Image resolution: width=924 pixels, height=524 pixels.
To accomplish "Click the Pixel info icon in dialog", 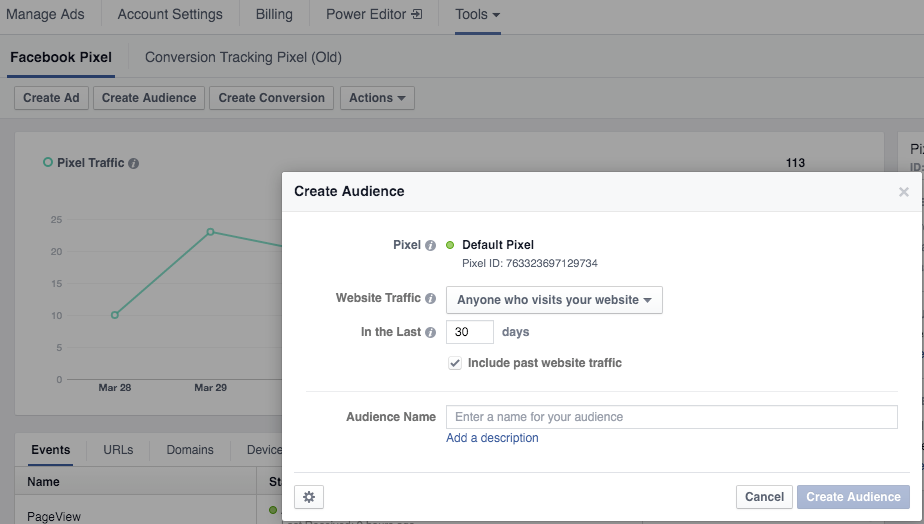I will [x=430, y=245].
